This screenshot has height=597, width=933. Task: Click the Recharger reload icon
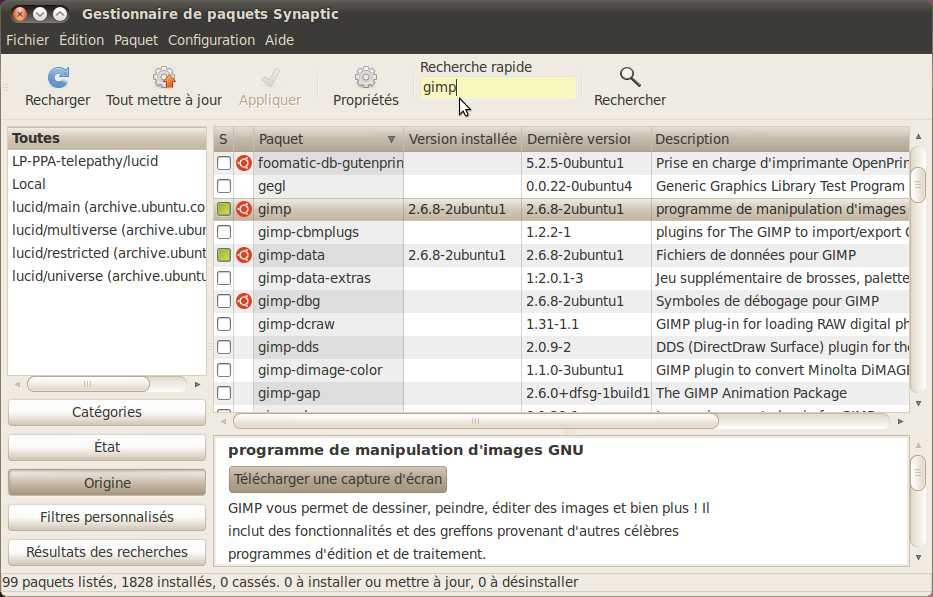pos(58,77)
